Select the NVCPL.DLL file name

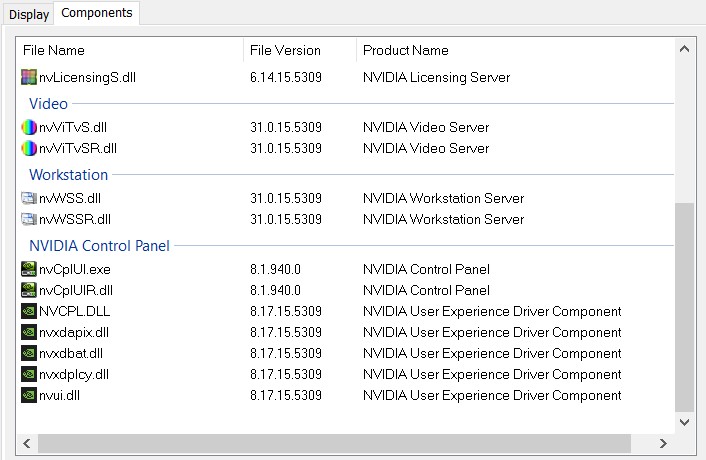click(75, 311)
